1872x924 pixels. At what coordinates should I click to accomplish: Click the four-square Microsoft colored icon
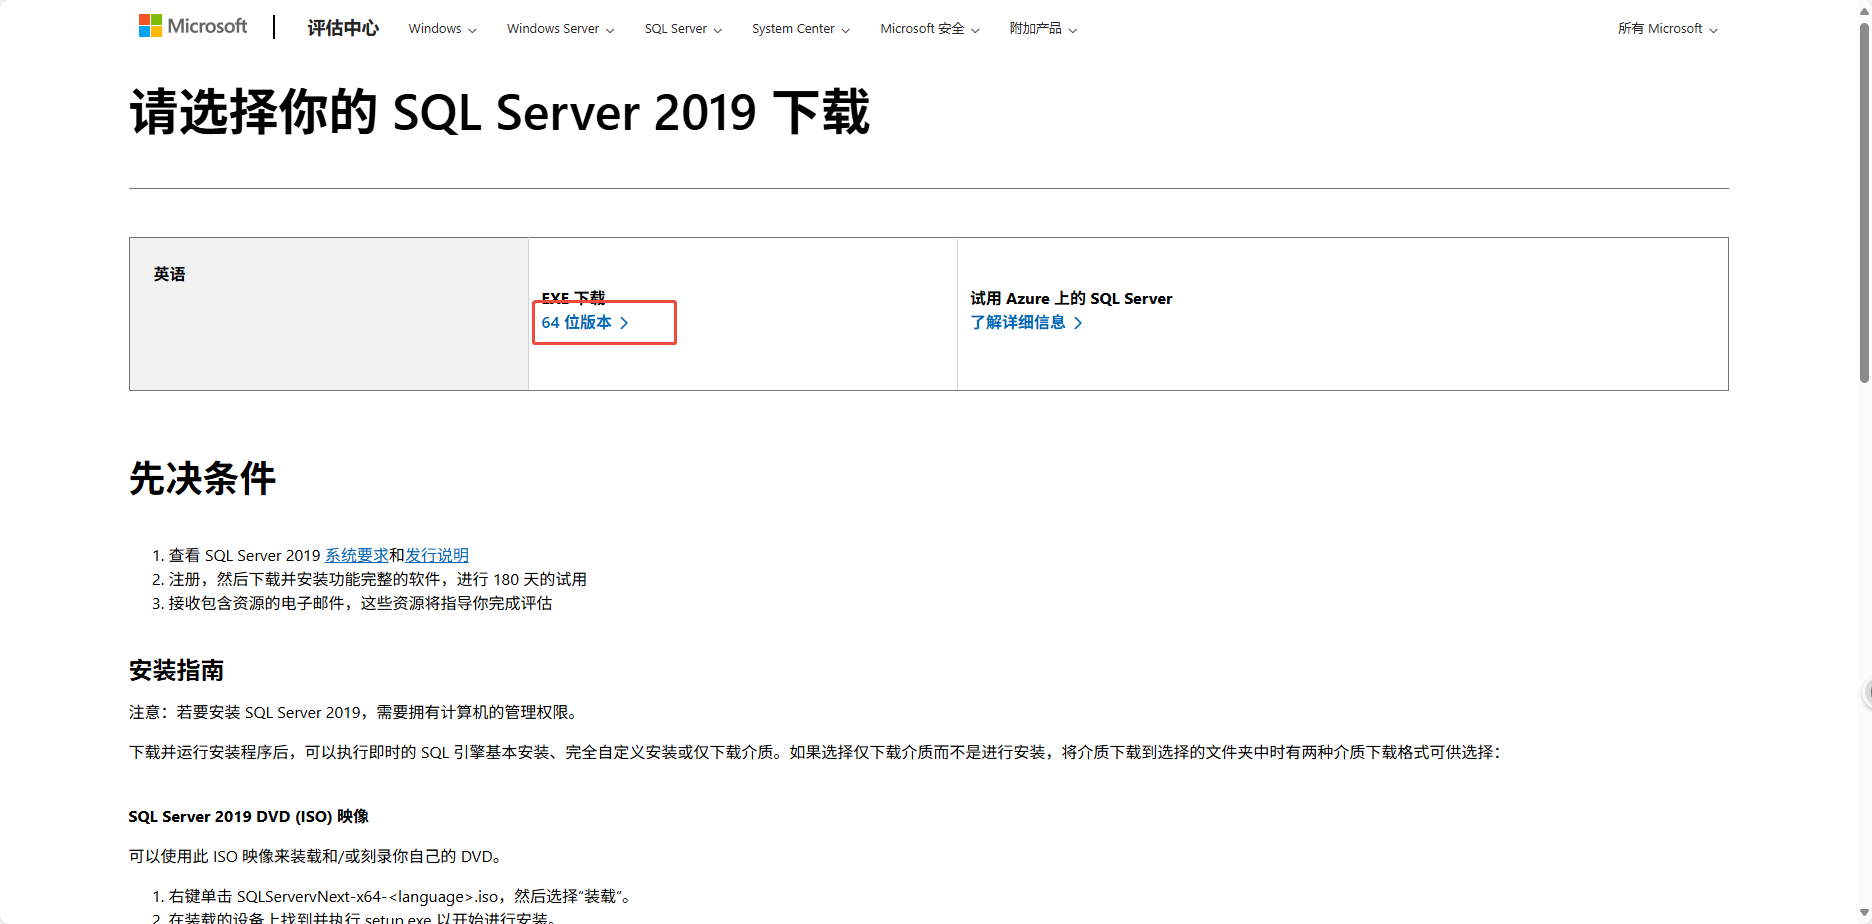tap(151, 24)
